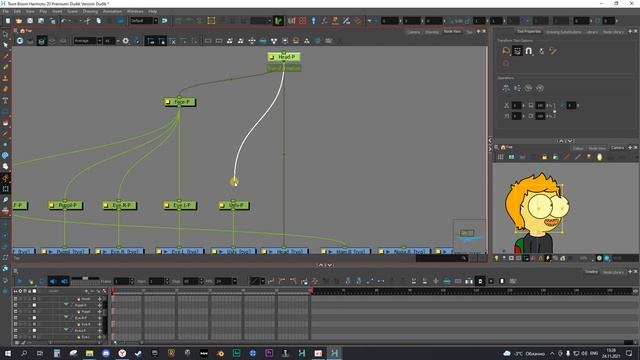Switch to the Node View tab above graph
This screenshot has height=360, width=640.
pos(452,31)
